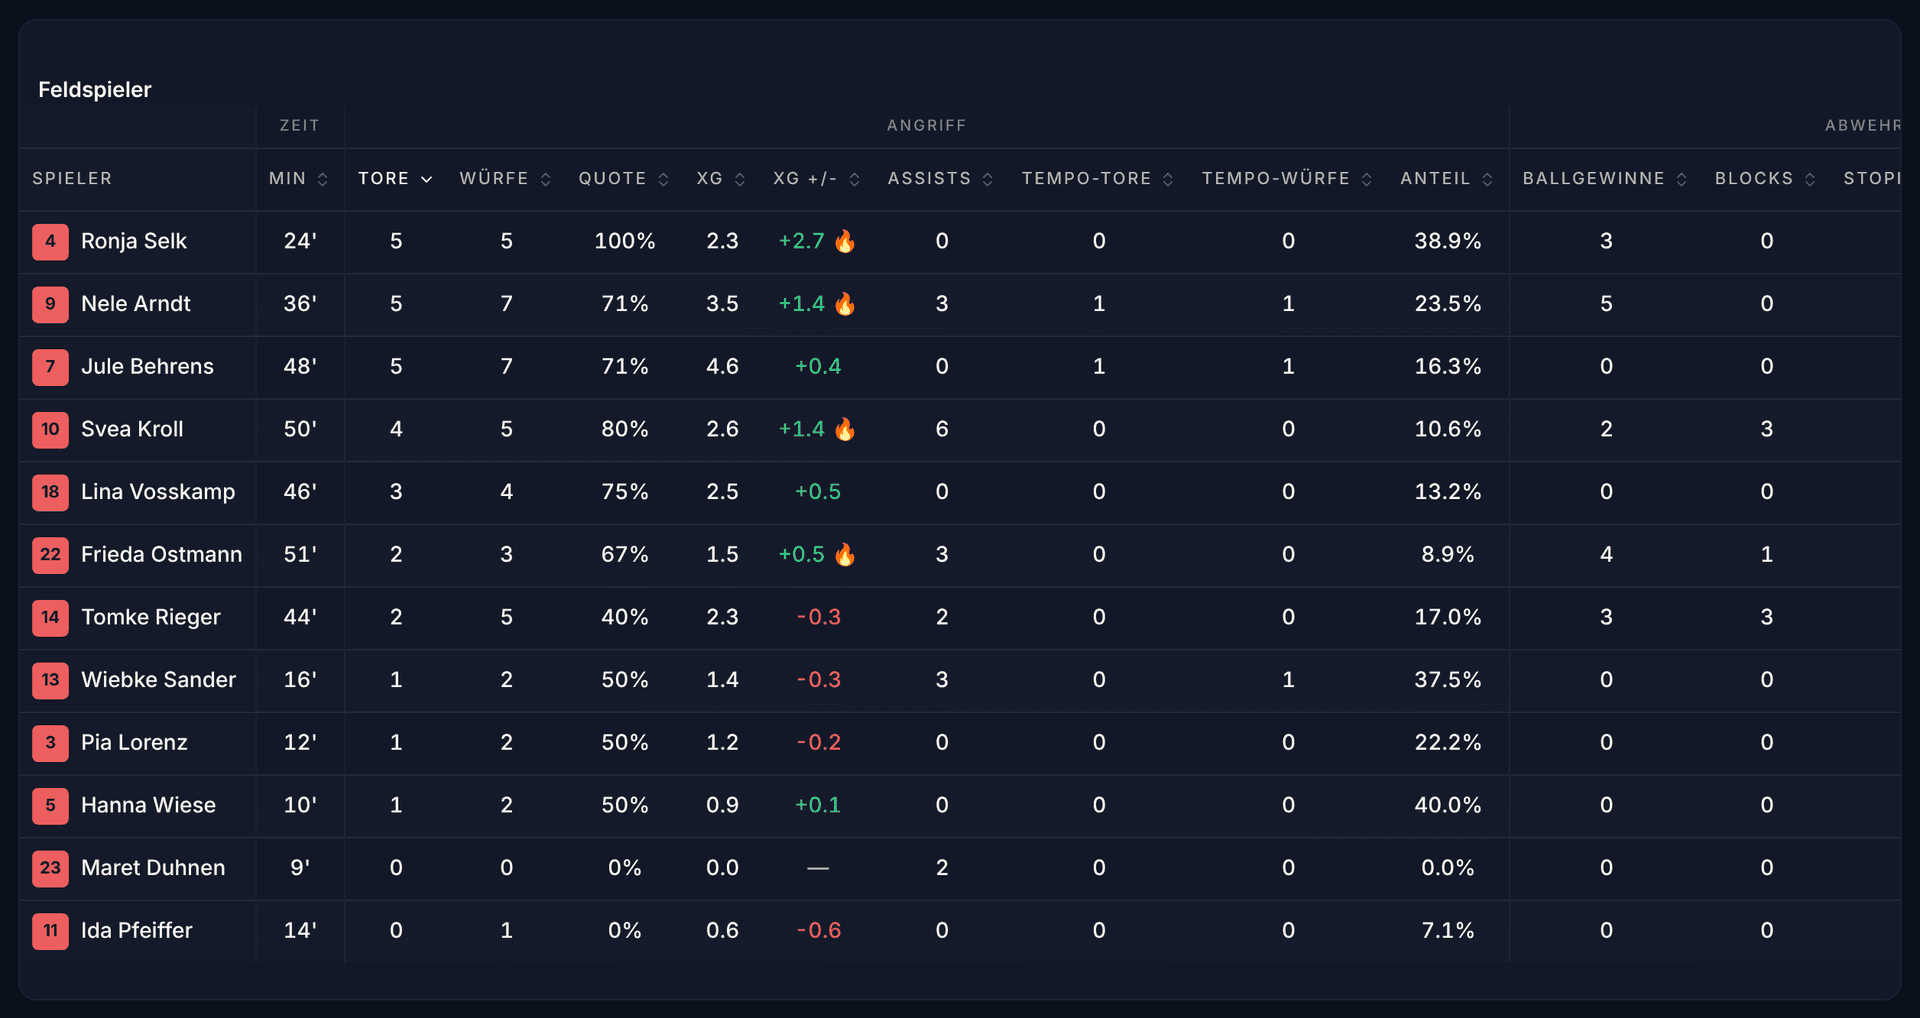Open player Wiebke Sander
The height and width of the screenshot is (1018, 1920).
click(x=158, y=680)
